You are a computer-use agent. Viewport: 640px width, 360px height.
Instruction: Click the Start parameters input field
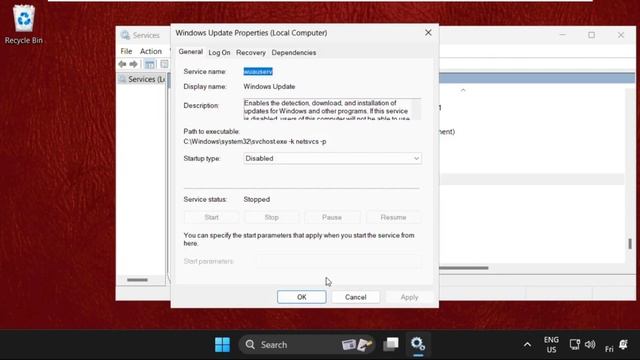coord(339,261)
